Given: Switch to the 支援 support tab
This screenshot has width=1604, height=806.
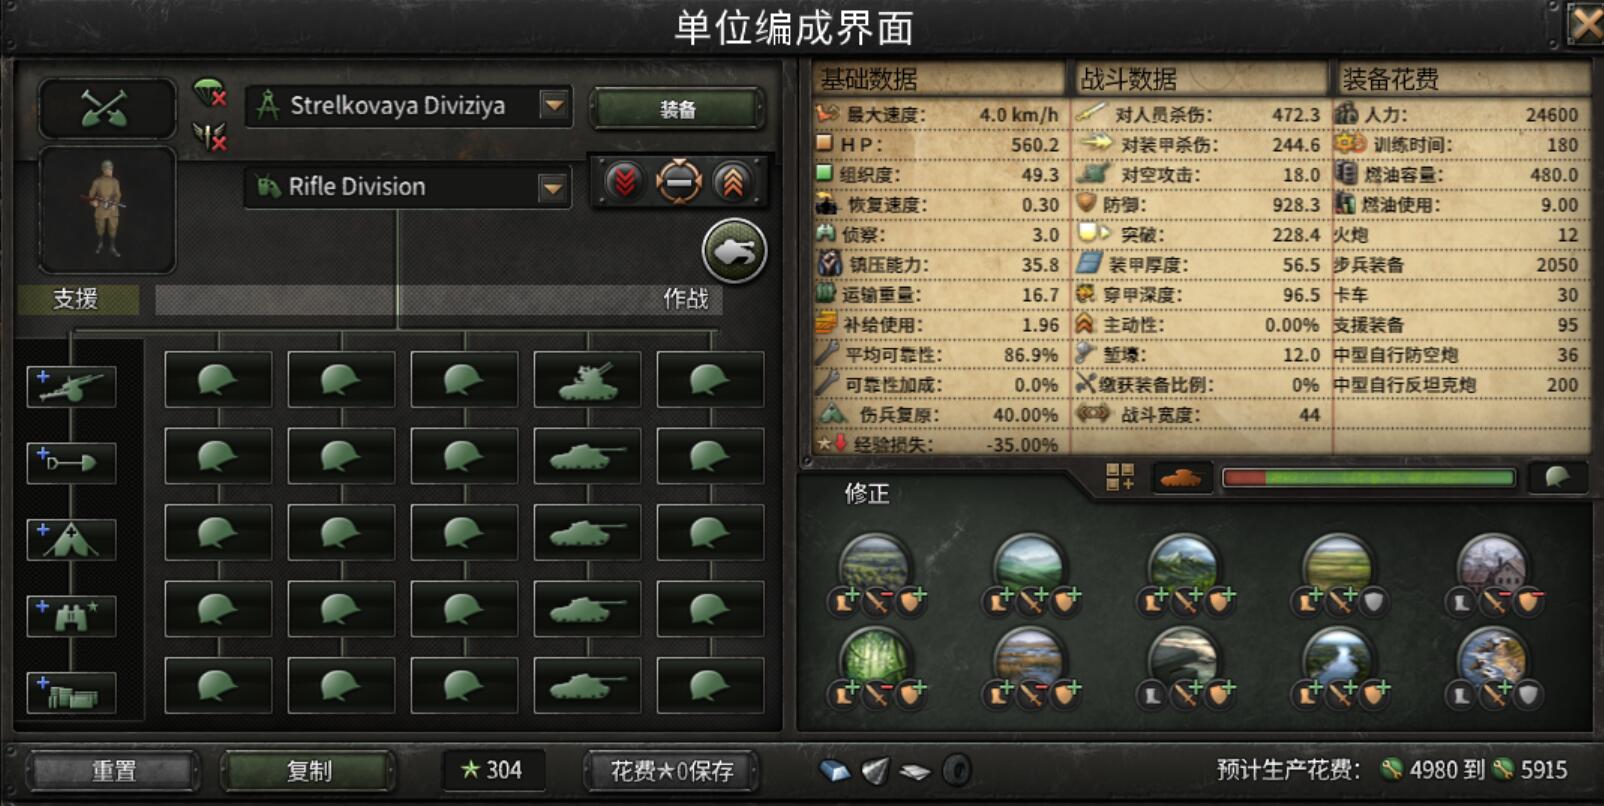Looking at the screenshot, I should (x=77, y=299).
